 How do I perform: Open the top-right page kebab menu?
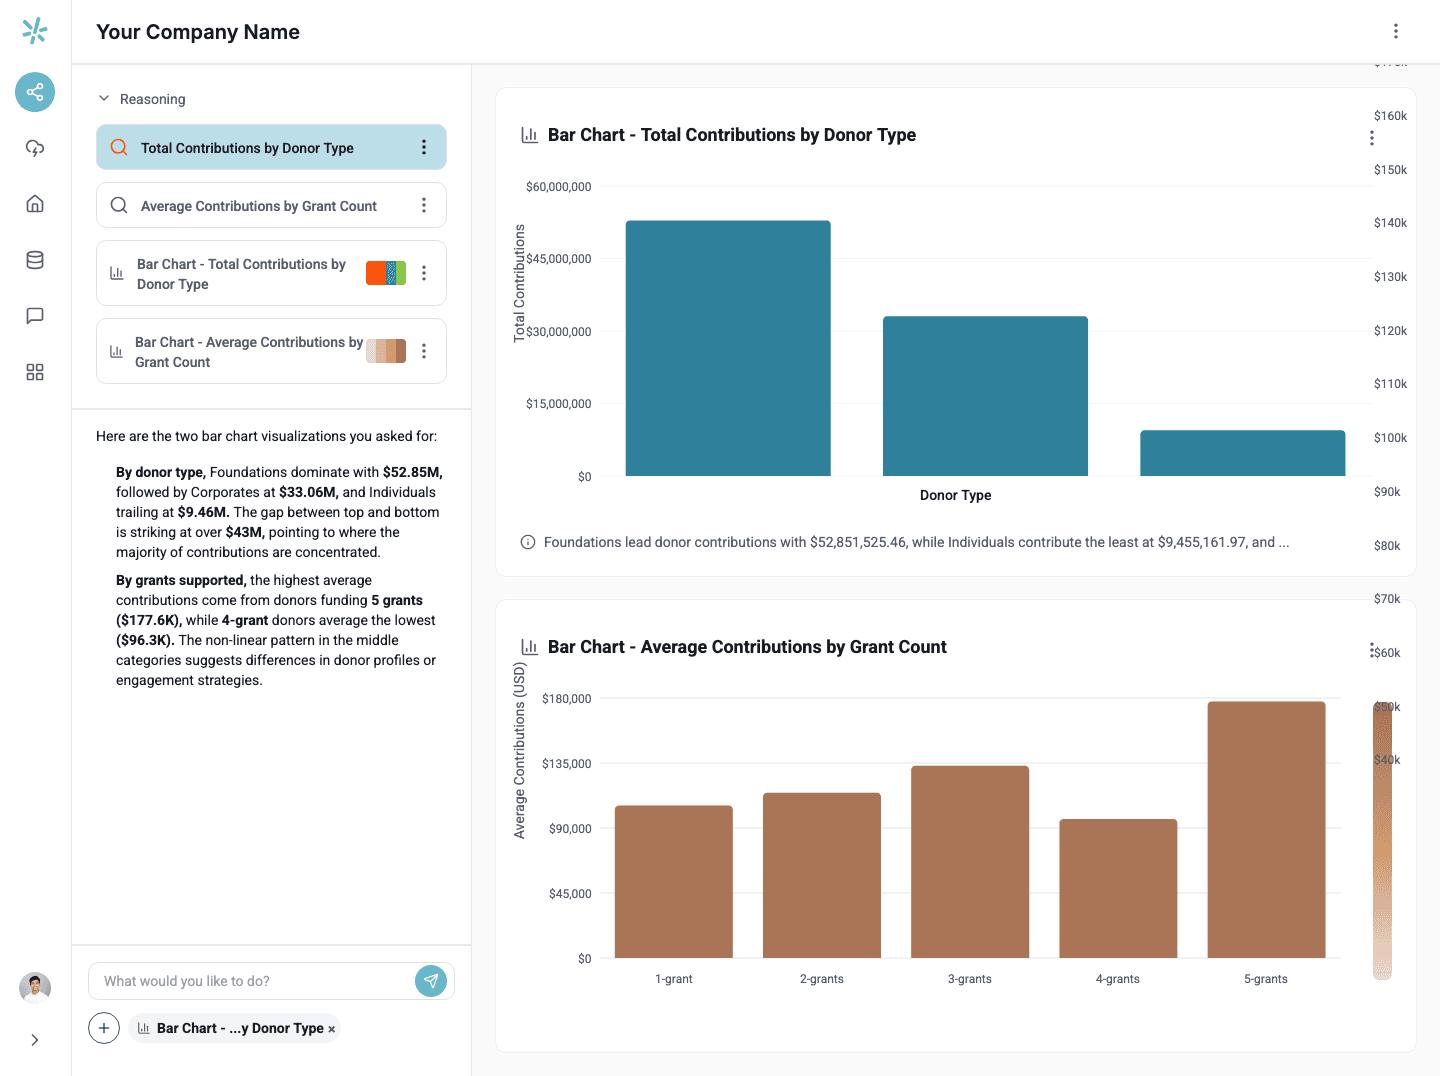pyautogui.click(x=1395, y=31)
